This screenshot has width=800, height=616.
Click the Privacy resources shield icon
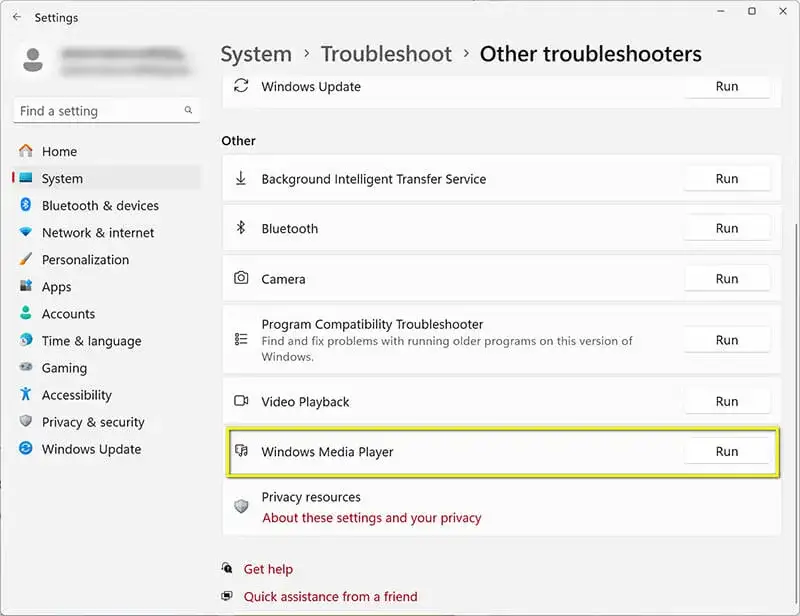240,506
